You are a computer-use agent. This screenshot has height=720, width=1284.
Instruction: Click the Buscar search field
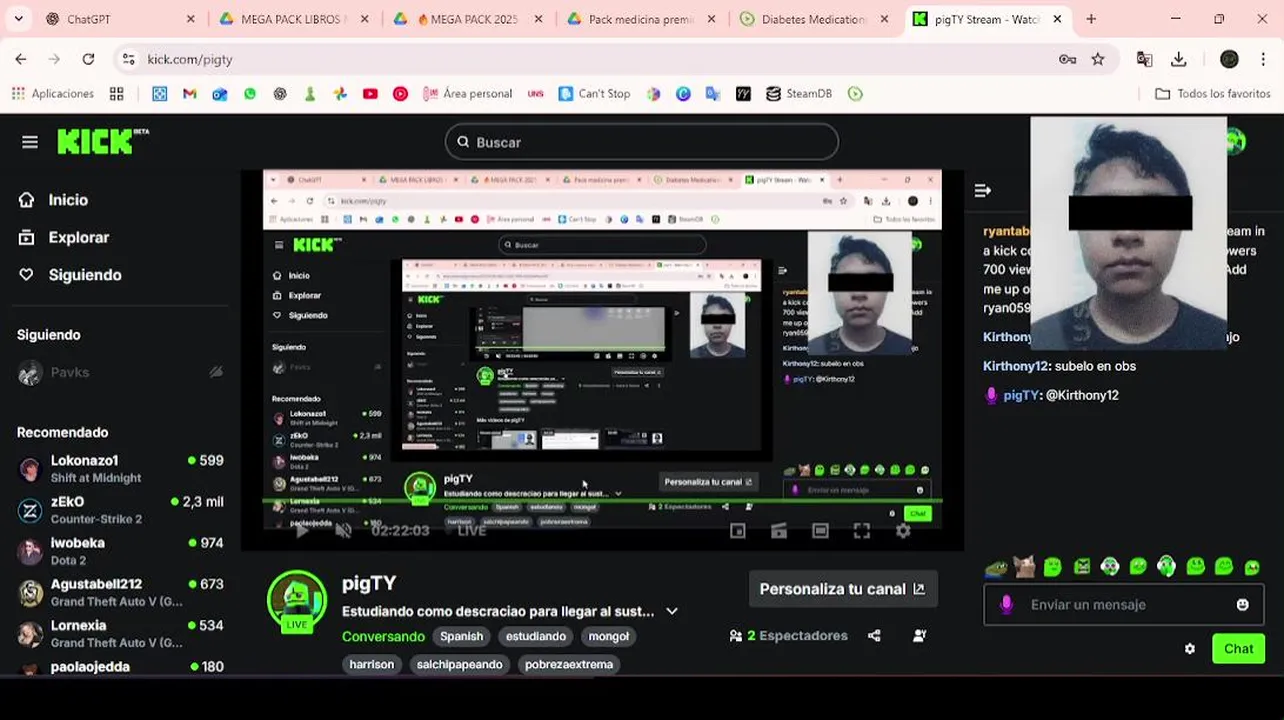[641, 142]
